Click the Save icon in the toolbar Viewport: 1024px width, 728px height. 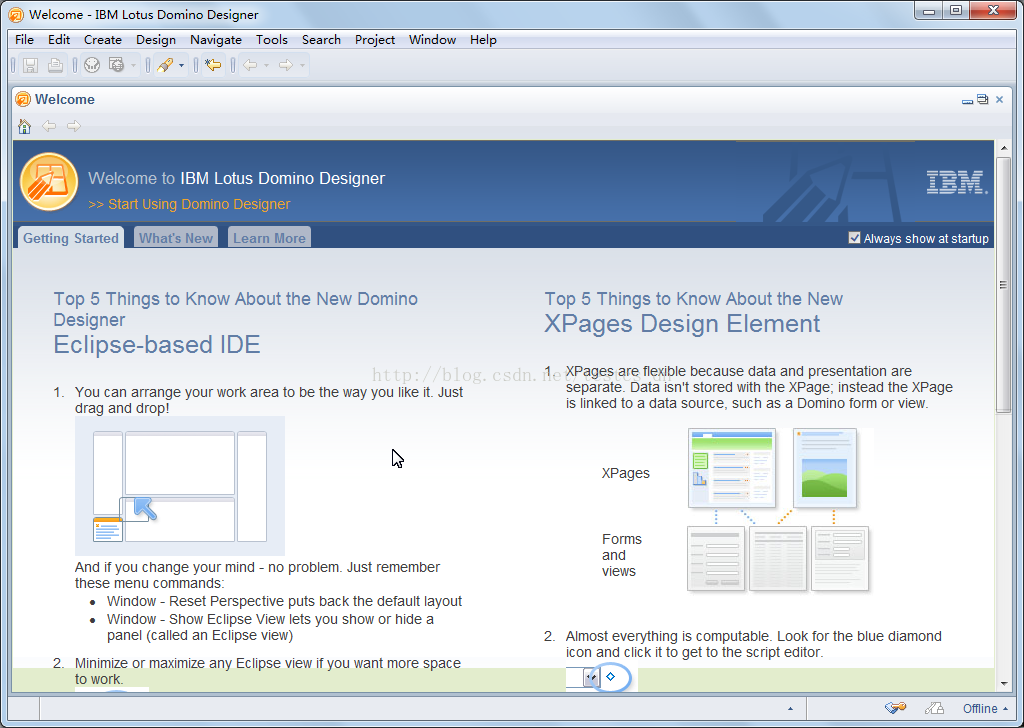point(30,65)
